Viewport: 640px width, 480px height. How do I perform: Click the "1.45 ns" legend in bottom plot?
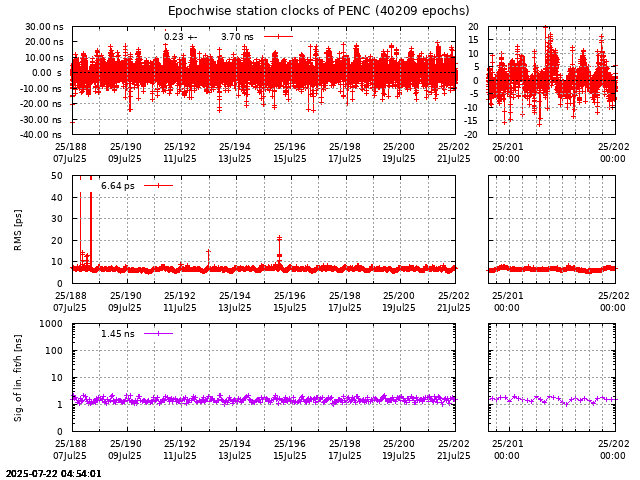coord(118,334)
